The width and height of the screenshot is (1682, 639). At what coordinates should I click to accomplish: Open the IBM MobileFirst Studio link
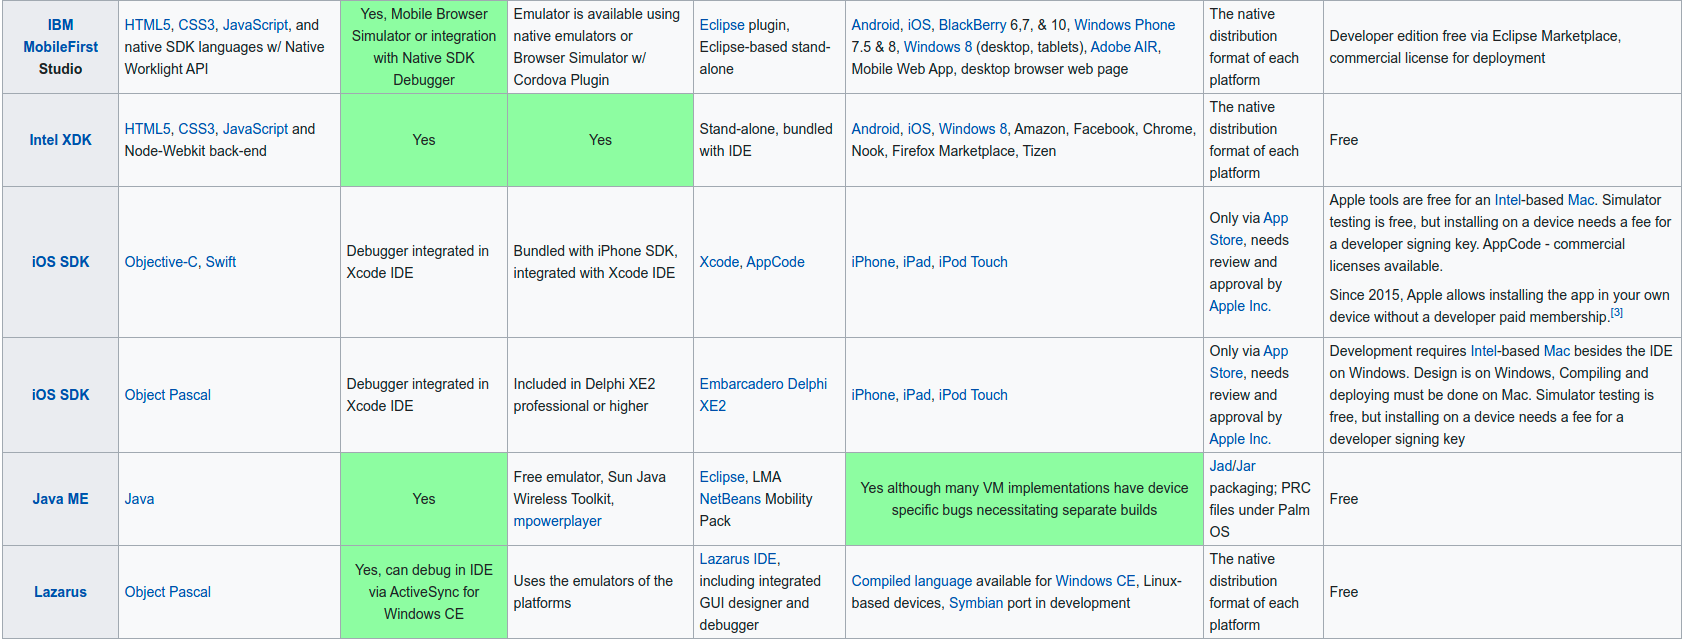coord(60,47)
